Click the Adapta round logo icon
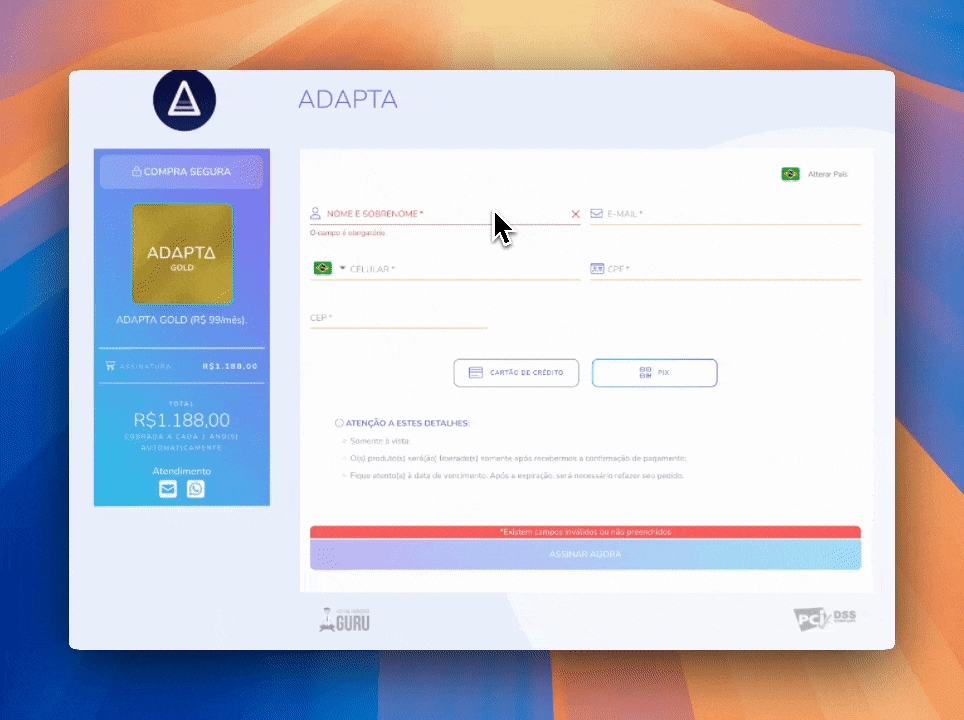 184,100
